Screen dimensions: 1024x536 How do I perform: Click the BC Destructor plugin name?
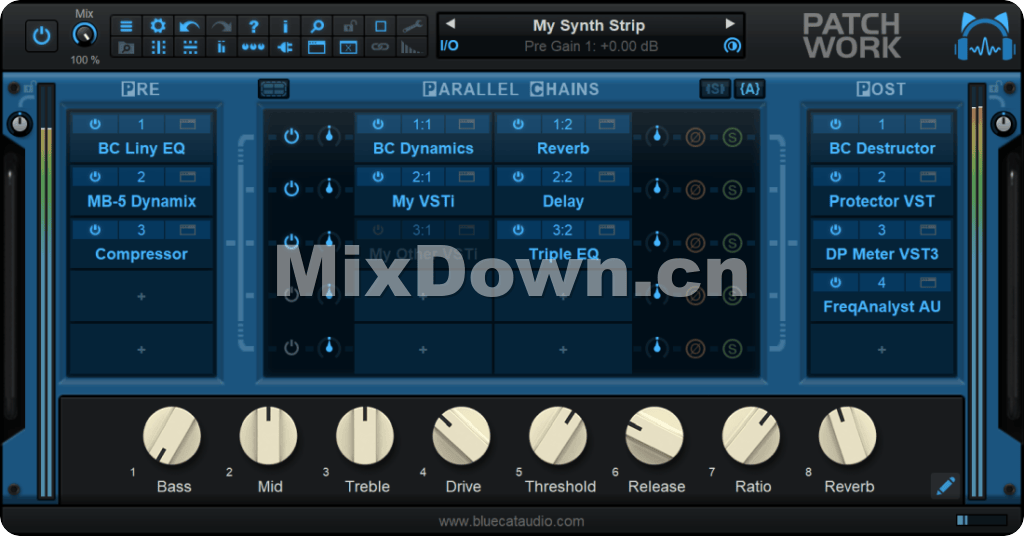point(882,148)
